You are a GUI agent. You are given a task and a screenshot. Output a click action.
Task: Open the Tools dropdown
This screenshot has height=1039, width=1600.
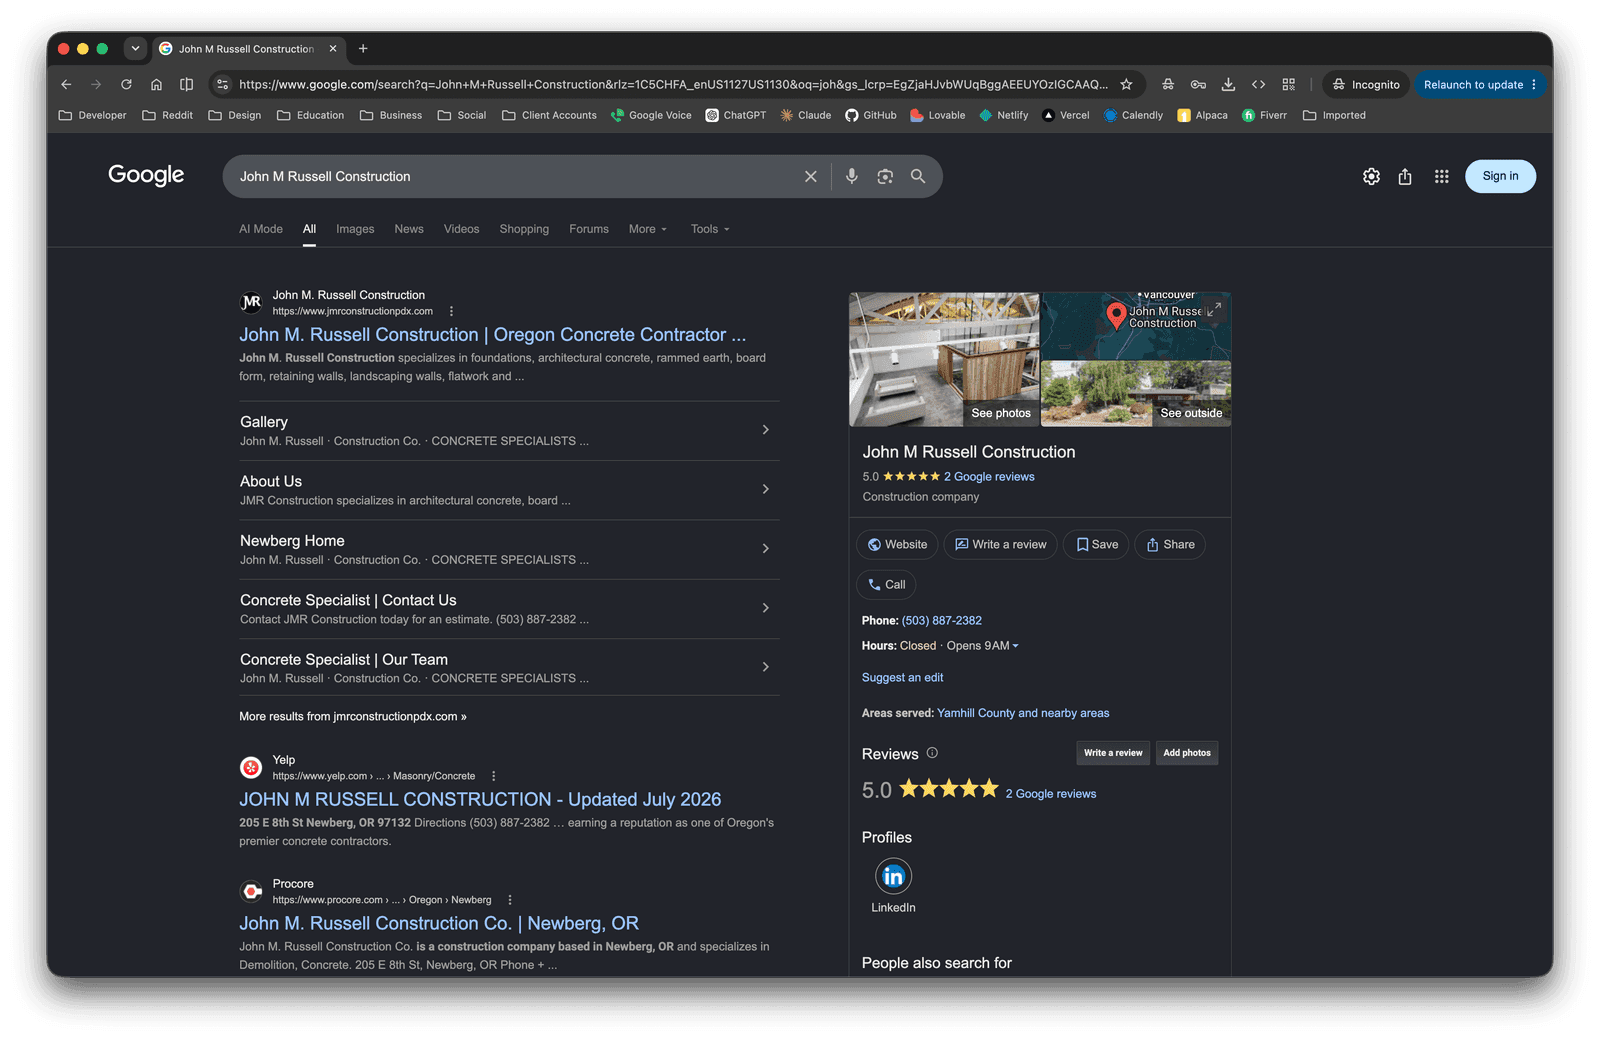pos(710,230)
